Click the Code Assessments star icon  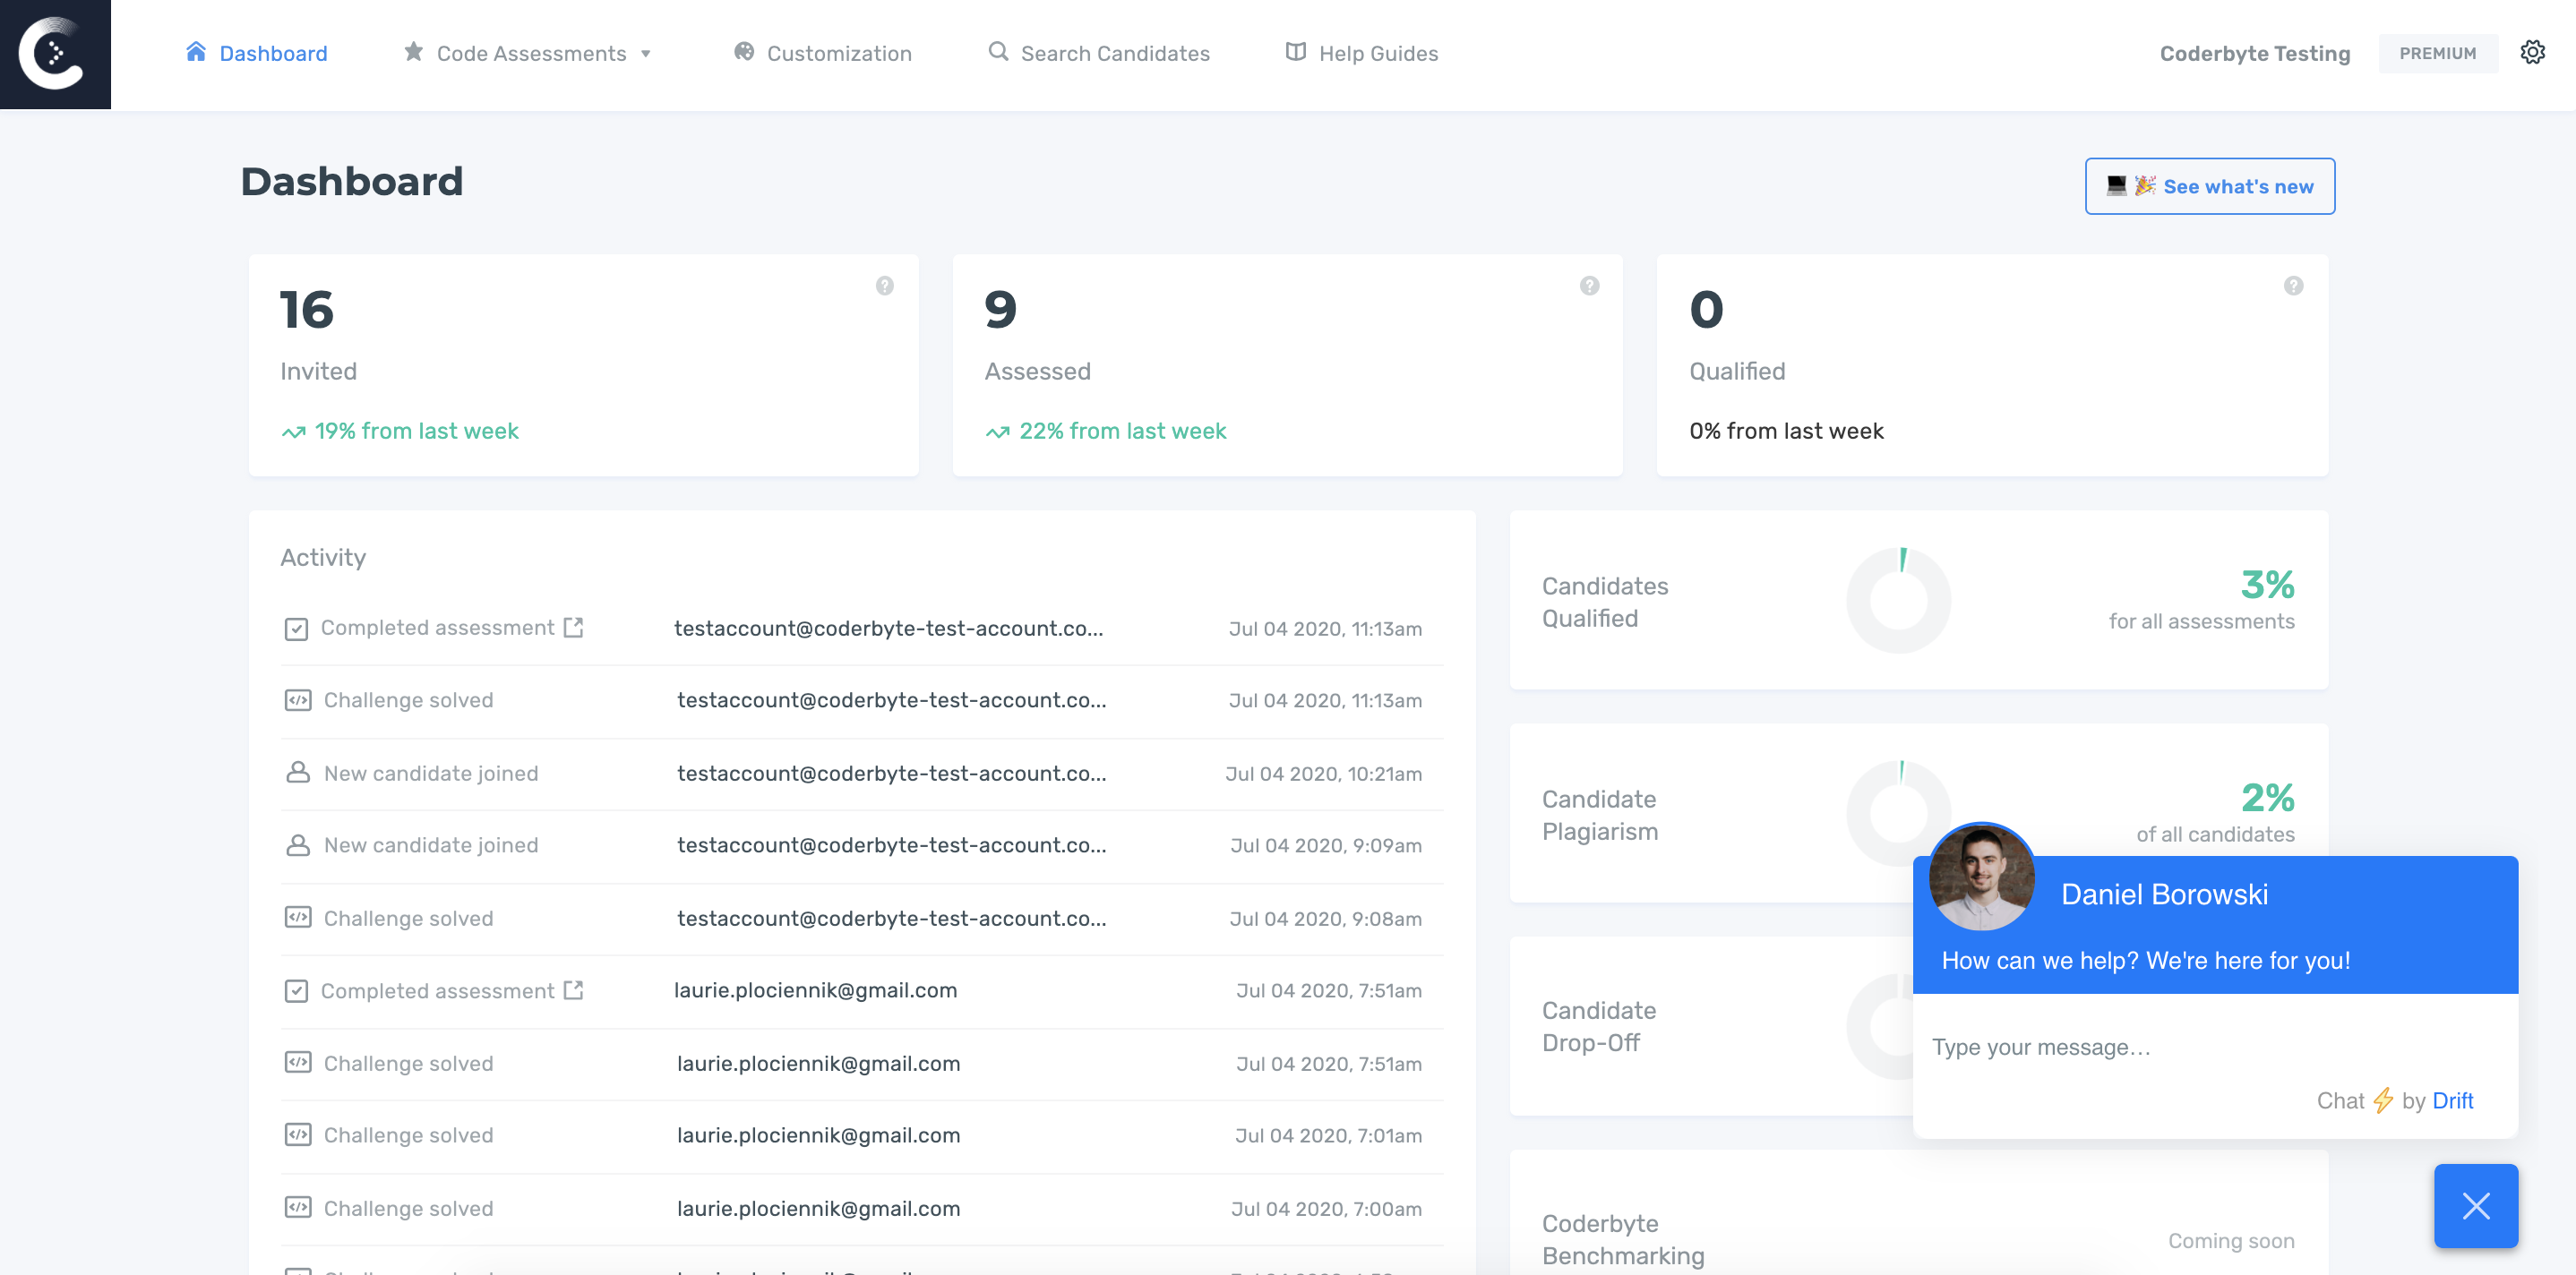(x=414, y=53)
